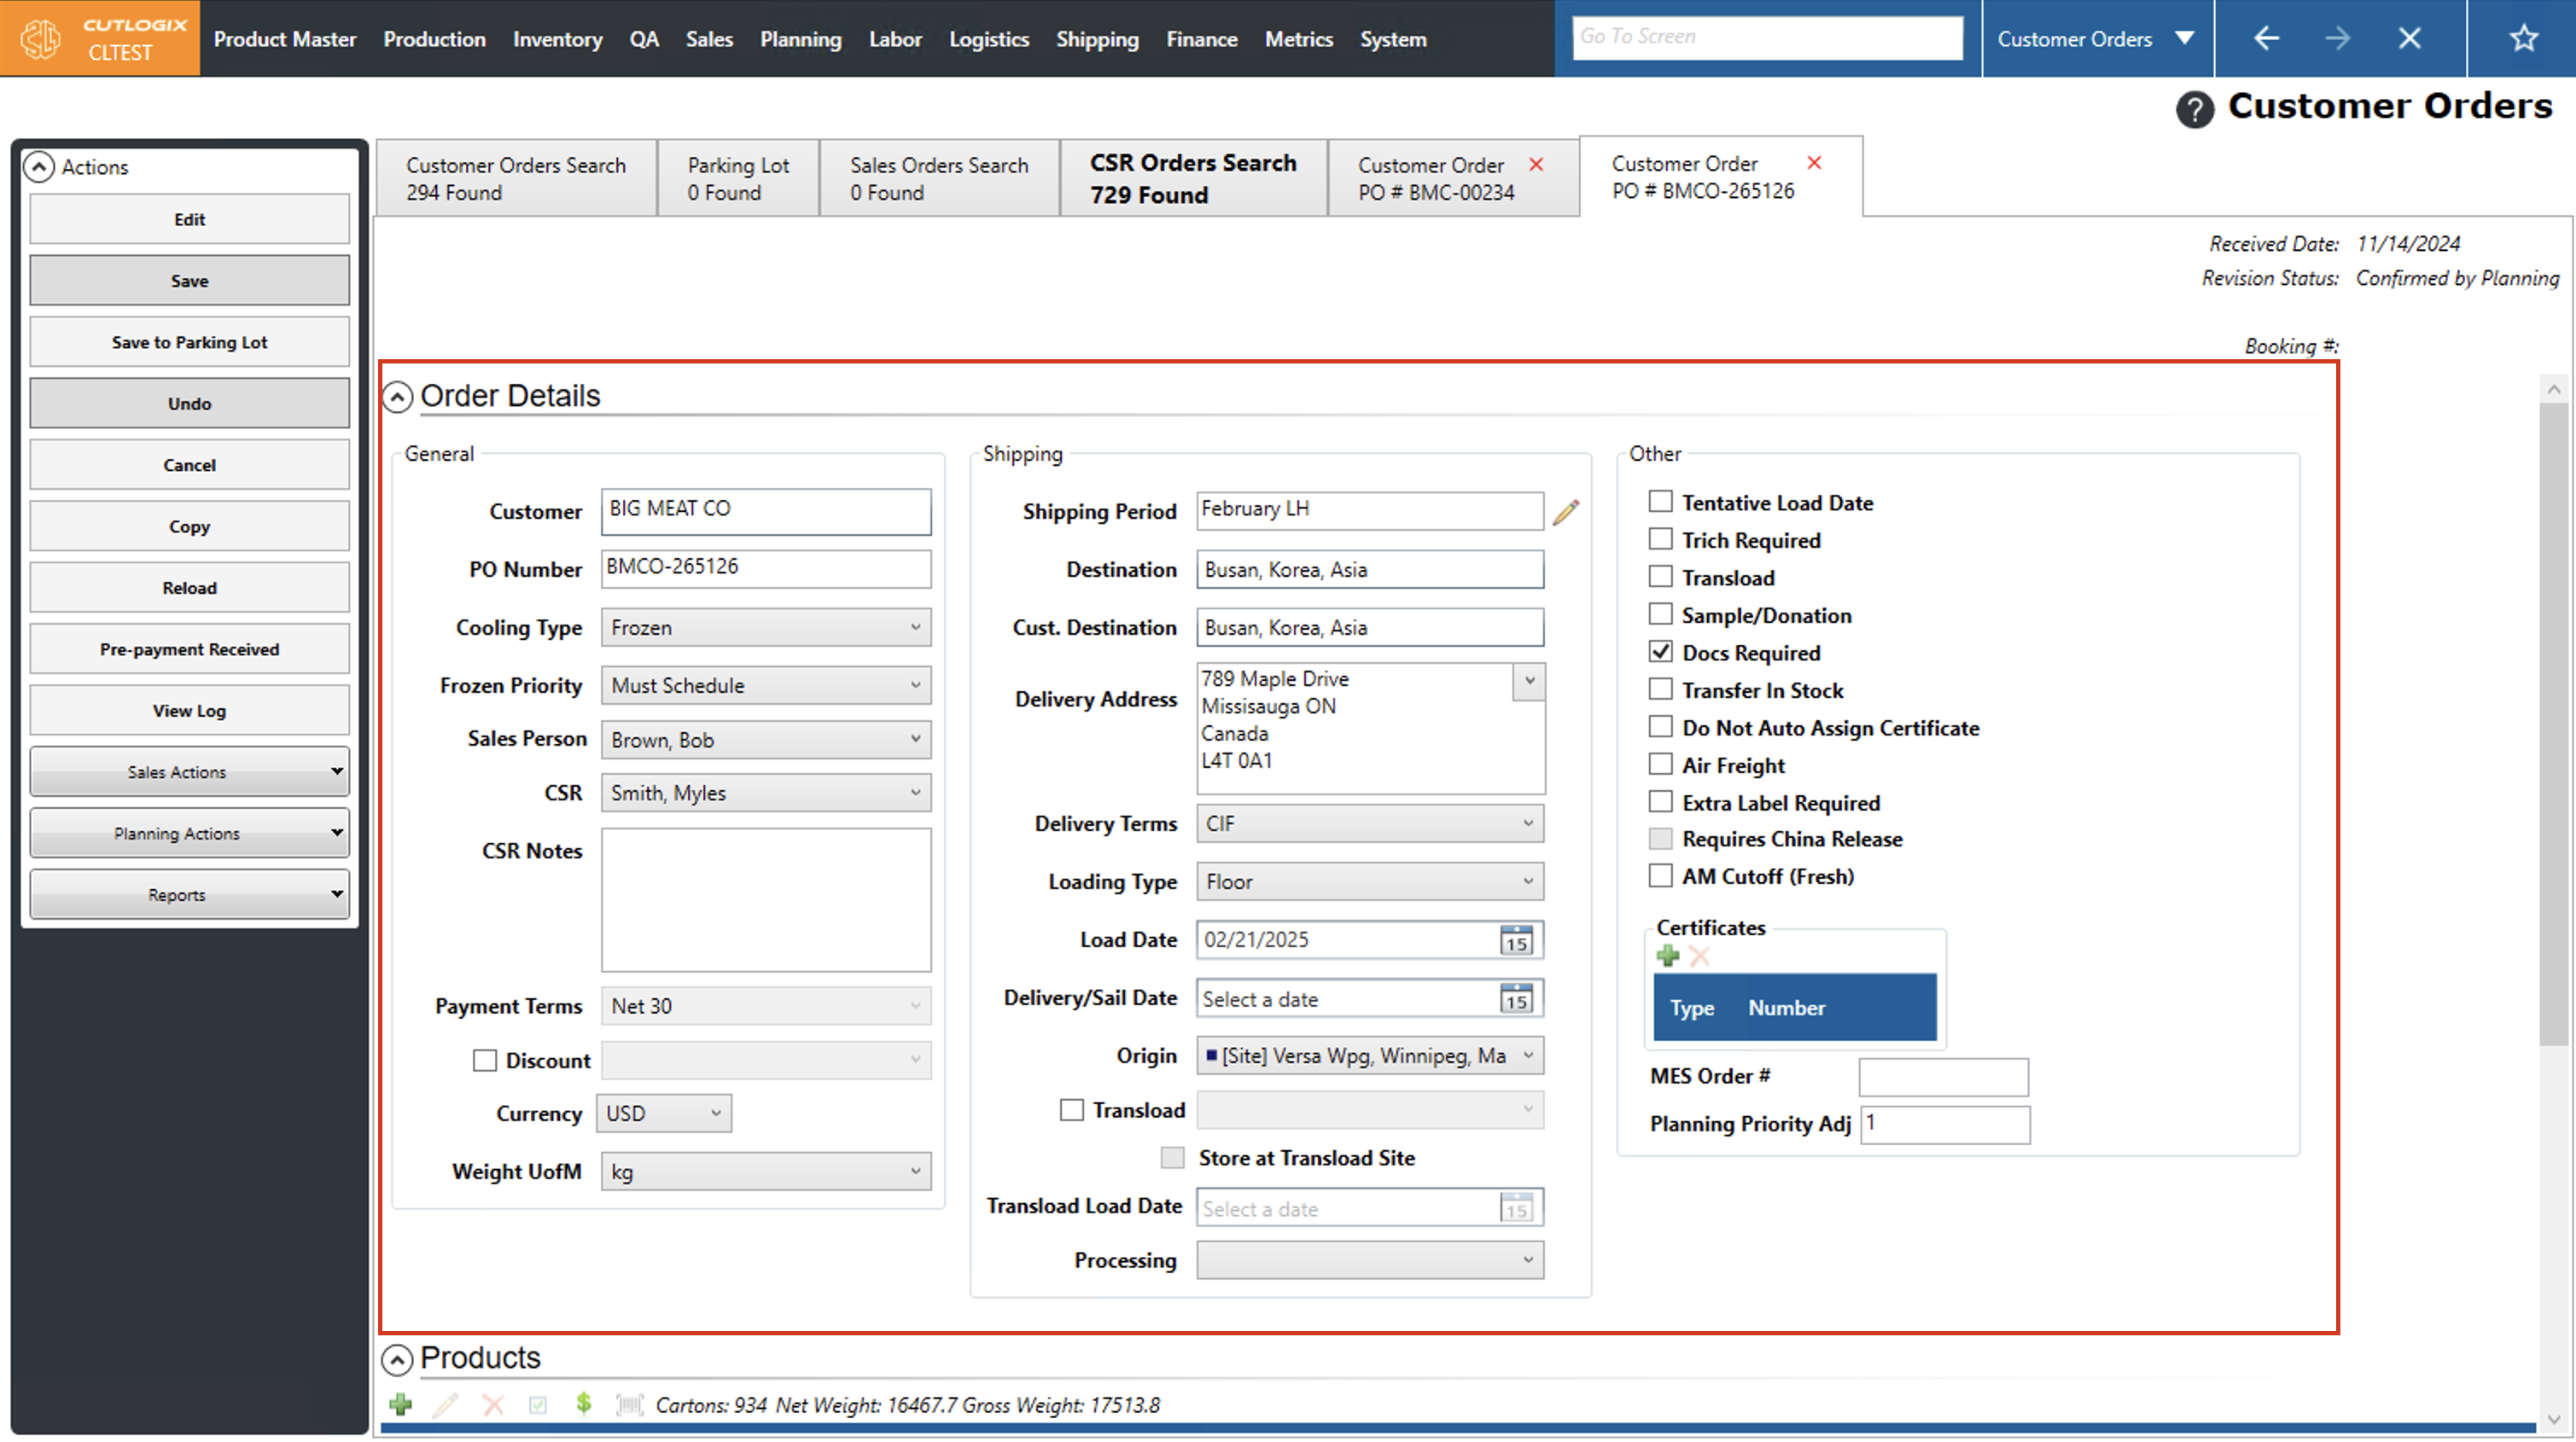Click the favorites star icon
The width and height of the screenshot is (2576, 1442).
[2523, 39]
